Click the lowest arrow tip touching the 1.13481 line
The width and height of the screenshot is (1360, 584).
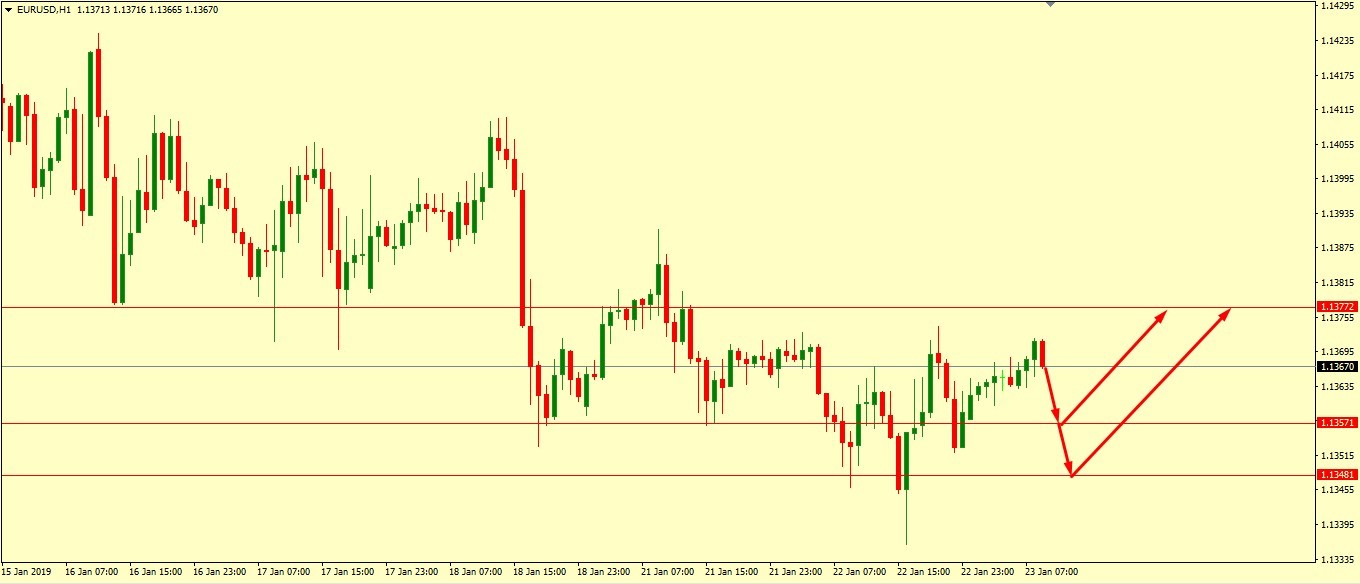pos(1071,474)
